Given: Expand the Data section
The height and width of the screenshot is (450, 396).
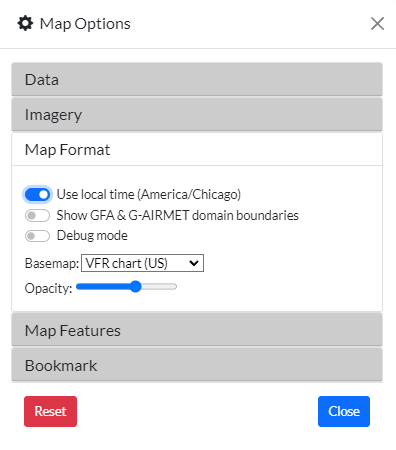Looking at the screenshot, I should point(197,80).
